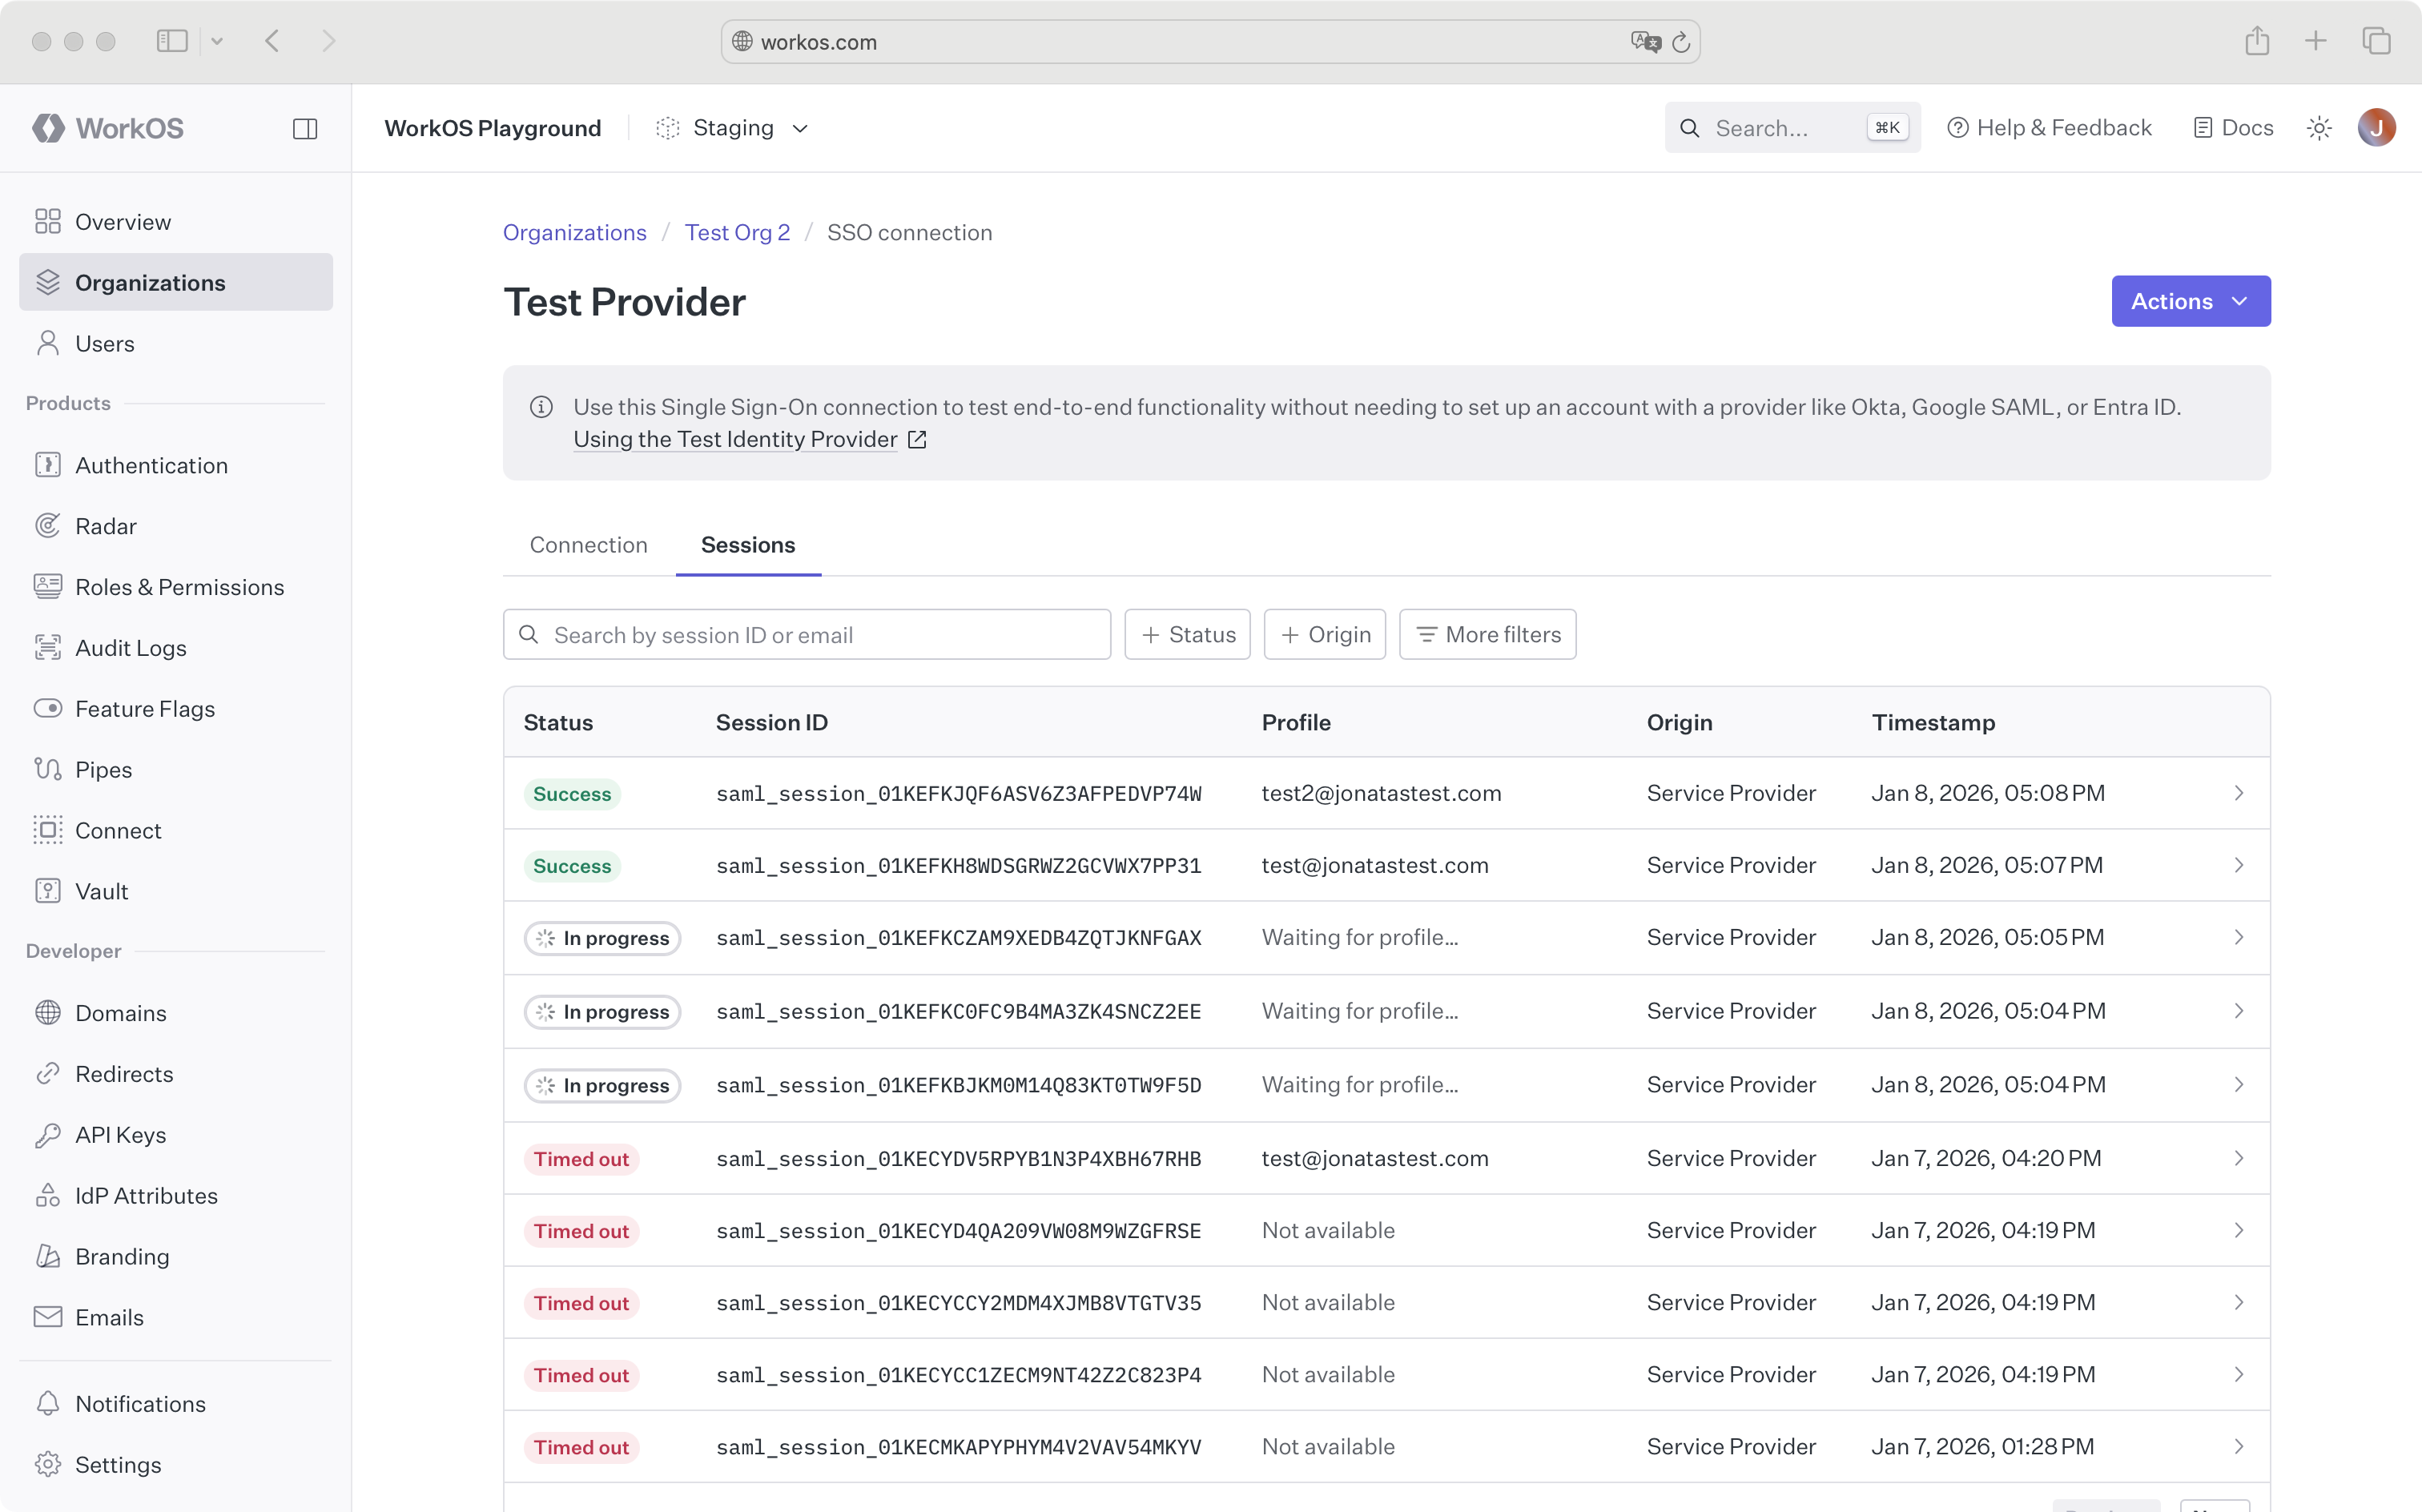Expand the test2@jonatastest.com session row chevron

[2238, 793]
